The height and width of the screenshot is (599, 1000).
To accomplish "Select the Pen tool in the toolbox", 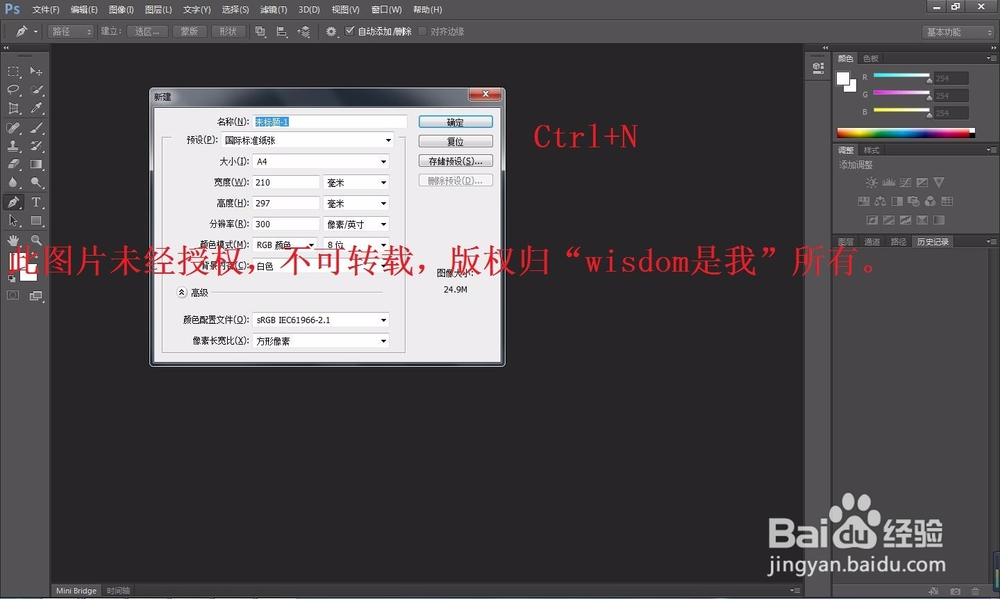I will pos(13,202).
